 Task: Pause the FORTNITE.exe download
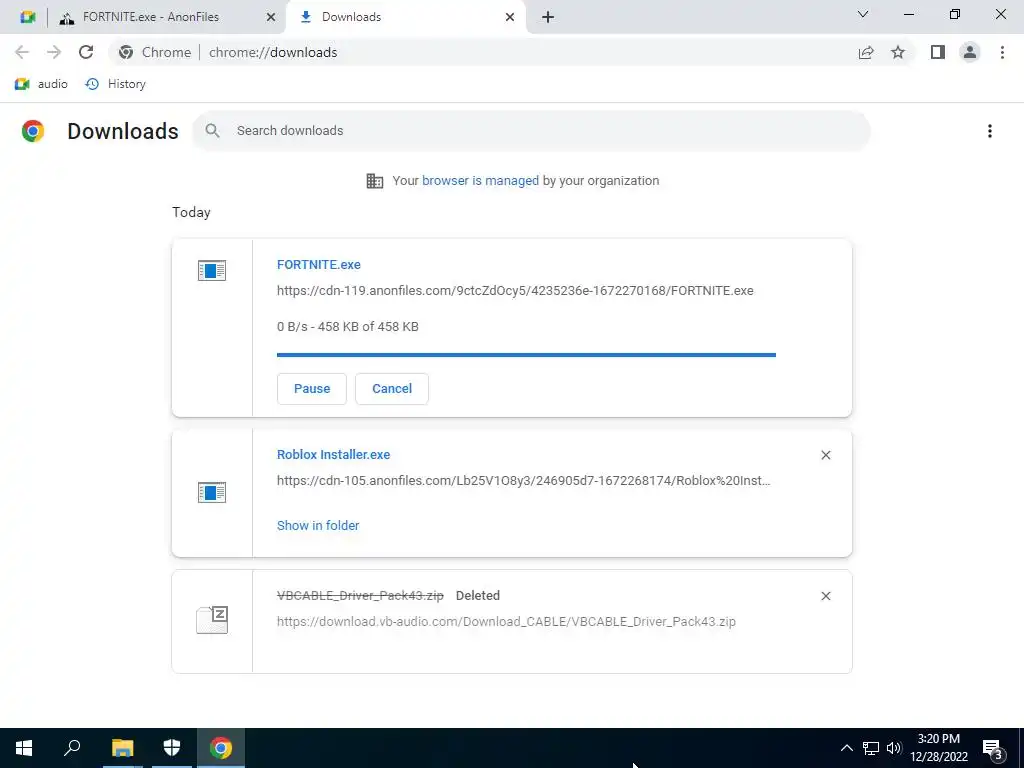pos(312,389)
